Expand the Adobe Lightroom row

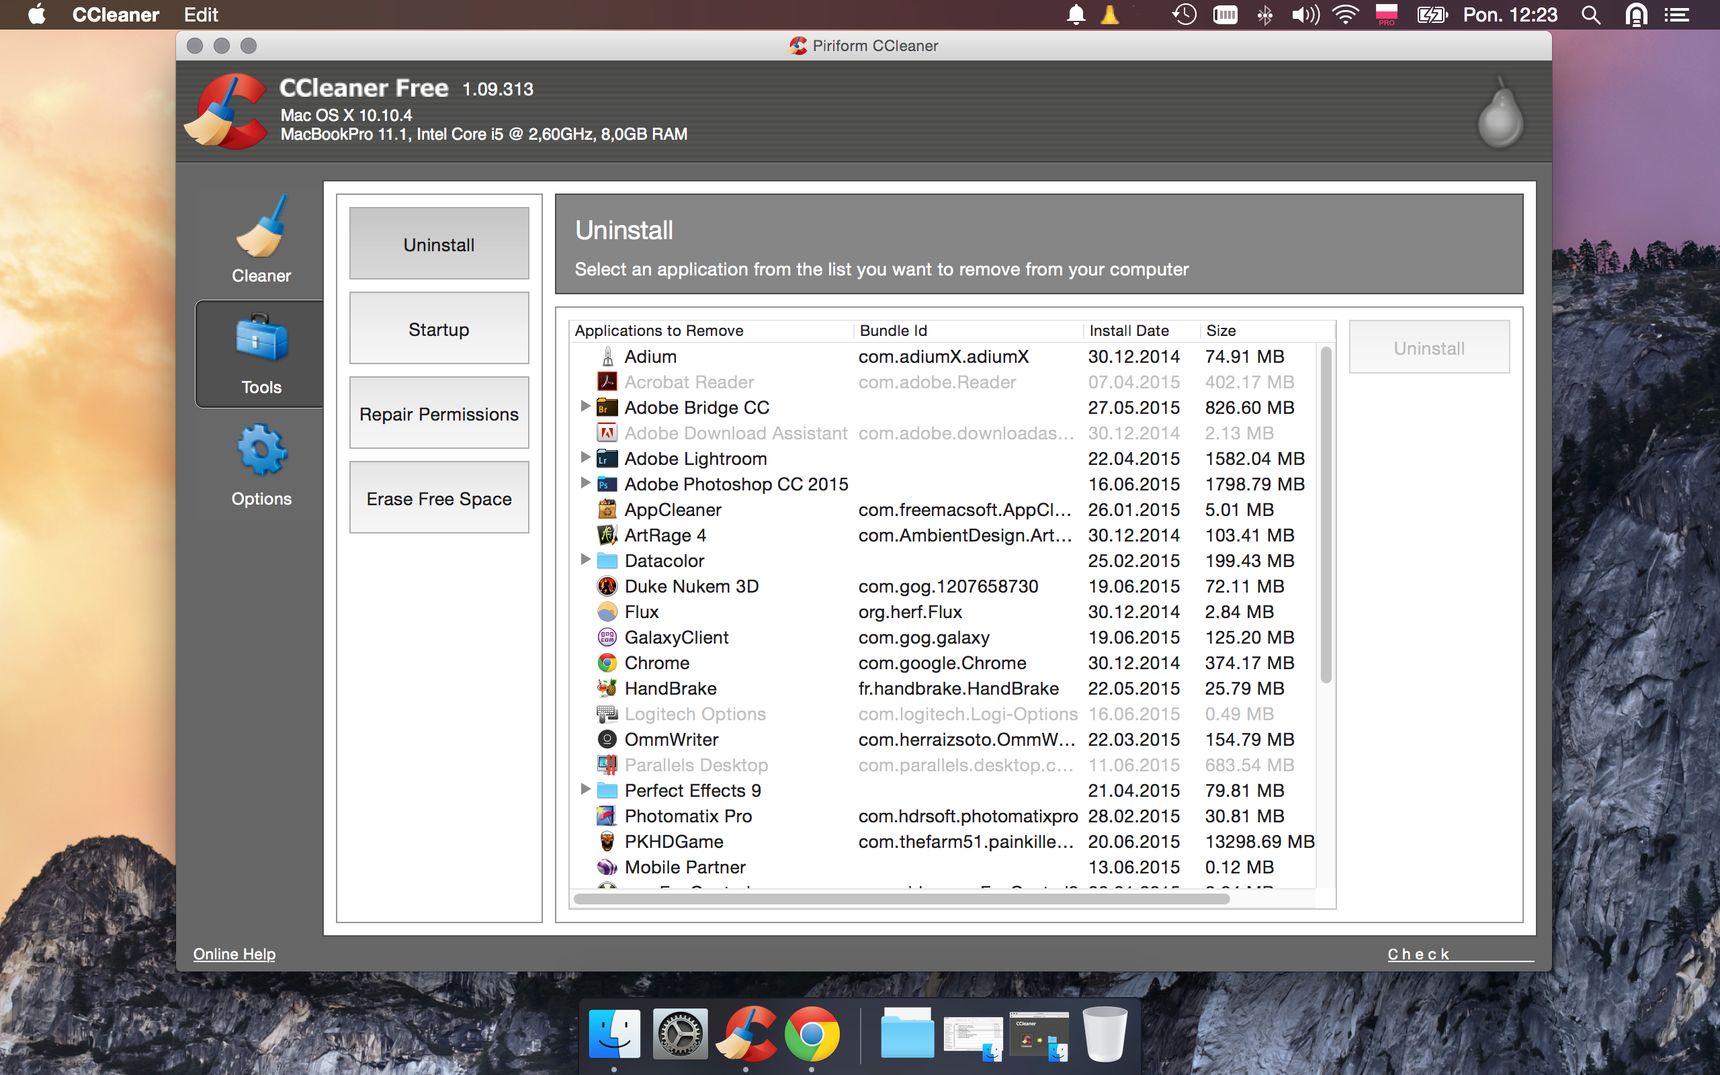[x=585, y=457]
